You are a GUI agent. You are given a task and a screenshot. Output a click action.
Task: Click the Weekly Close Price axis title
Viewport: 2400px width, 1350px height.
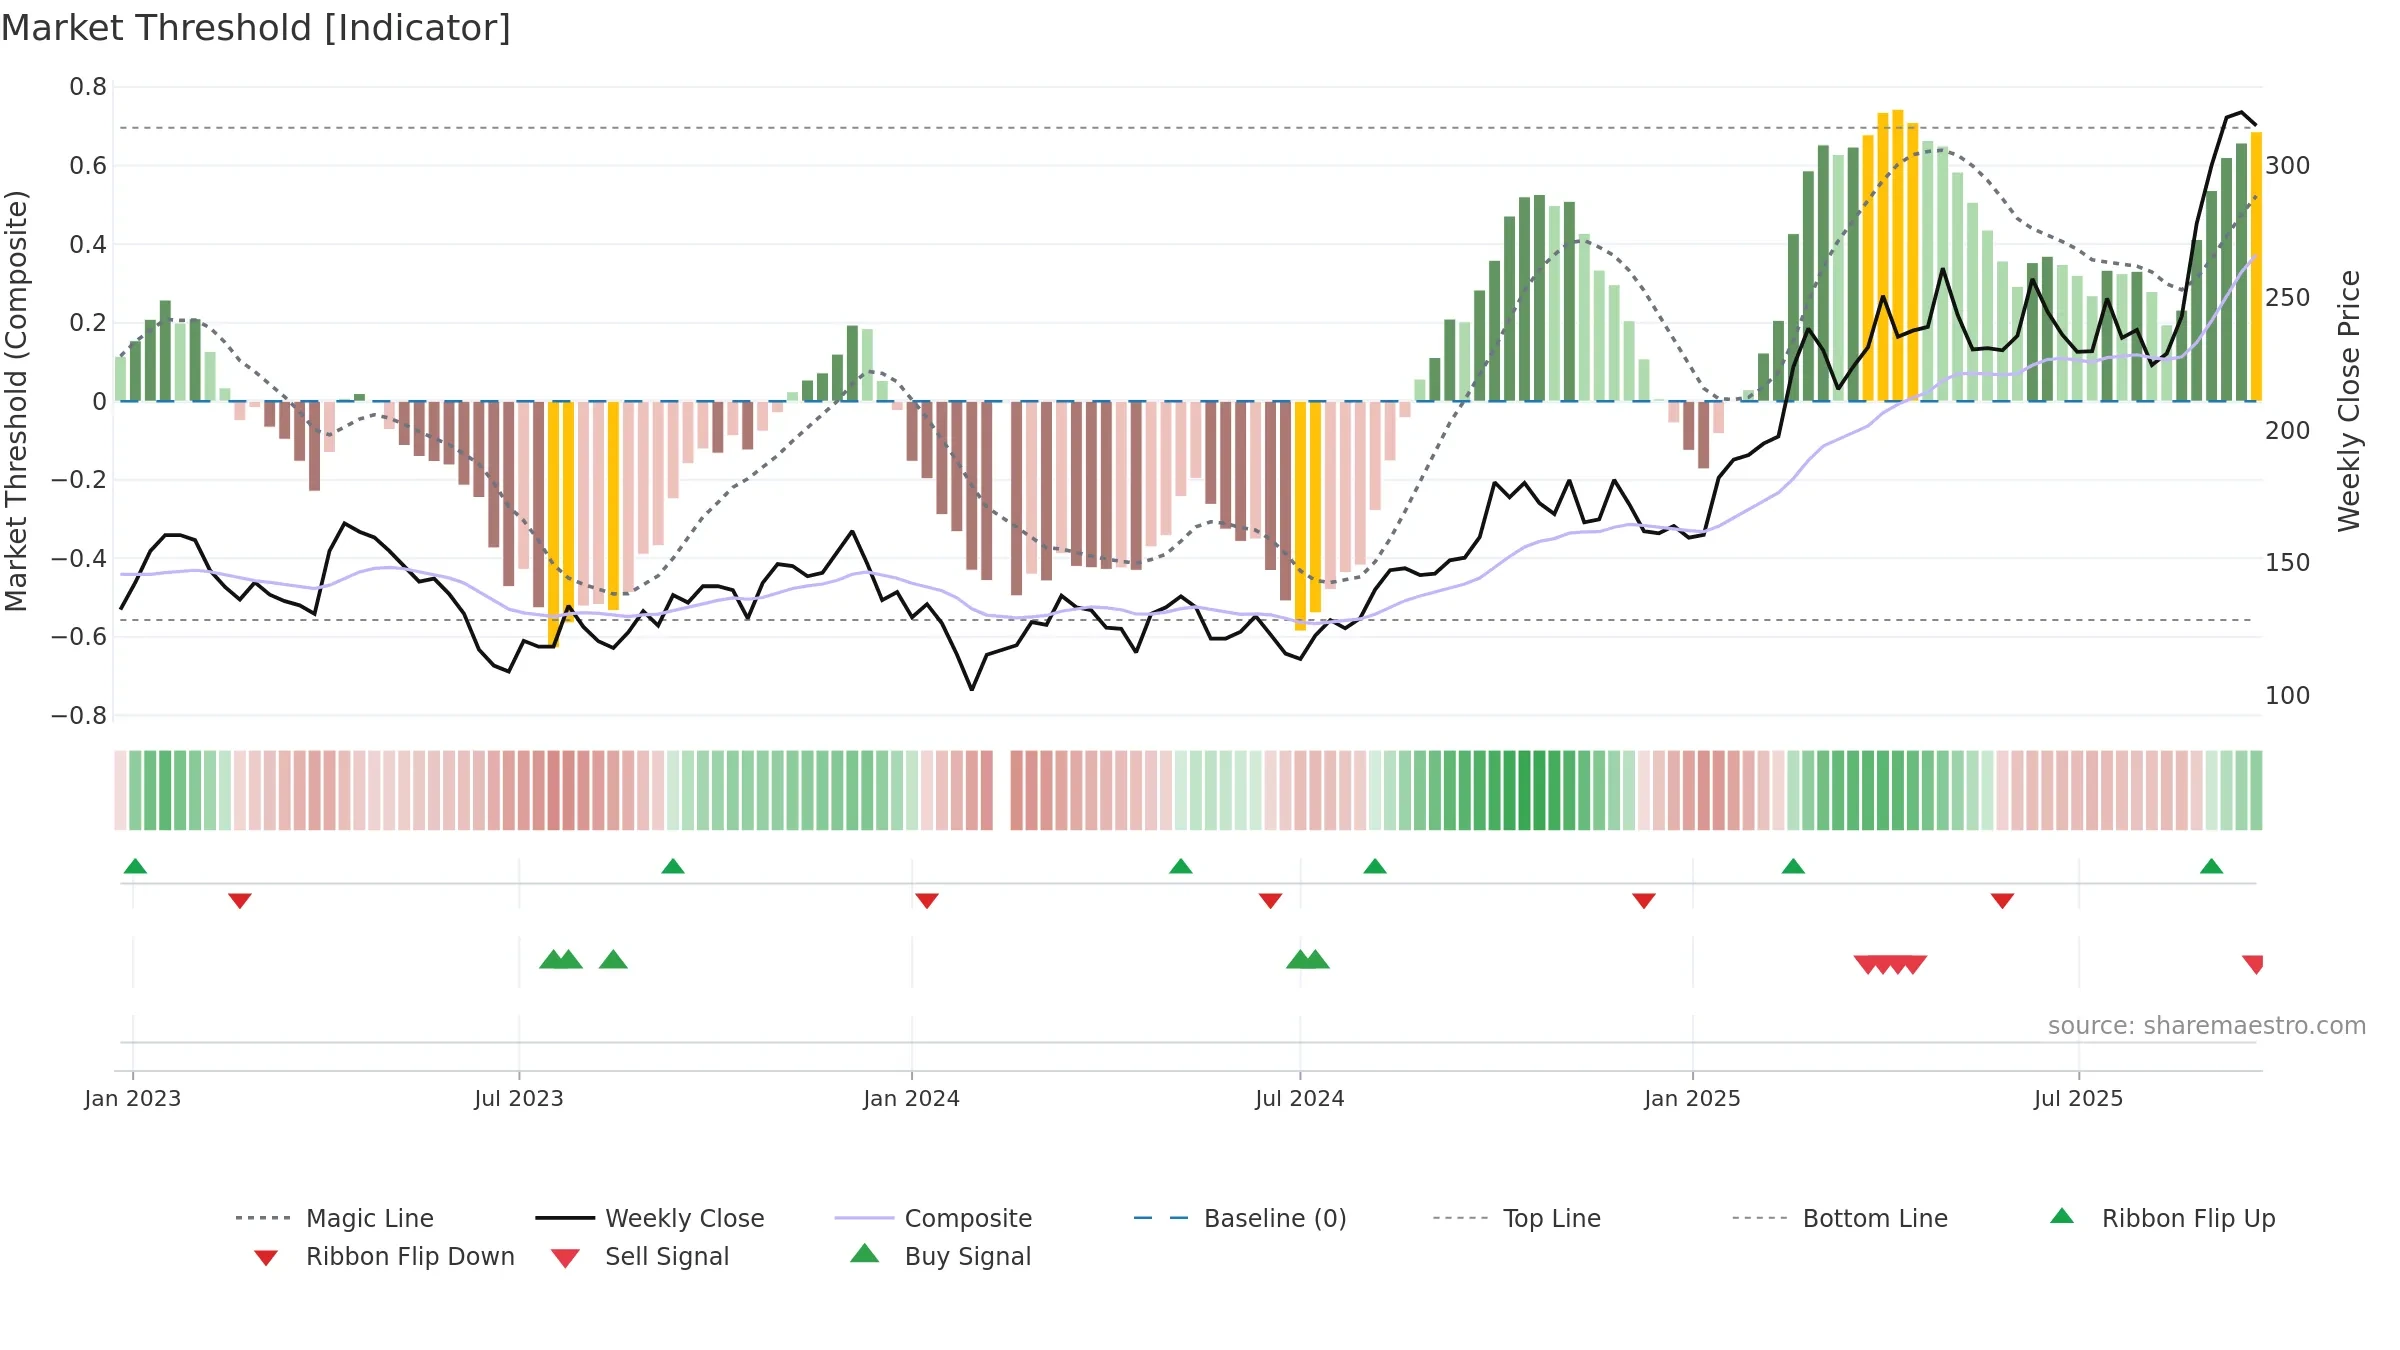click(2349, 401)
